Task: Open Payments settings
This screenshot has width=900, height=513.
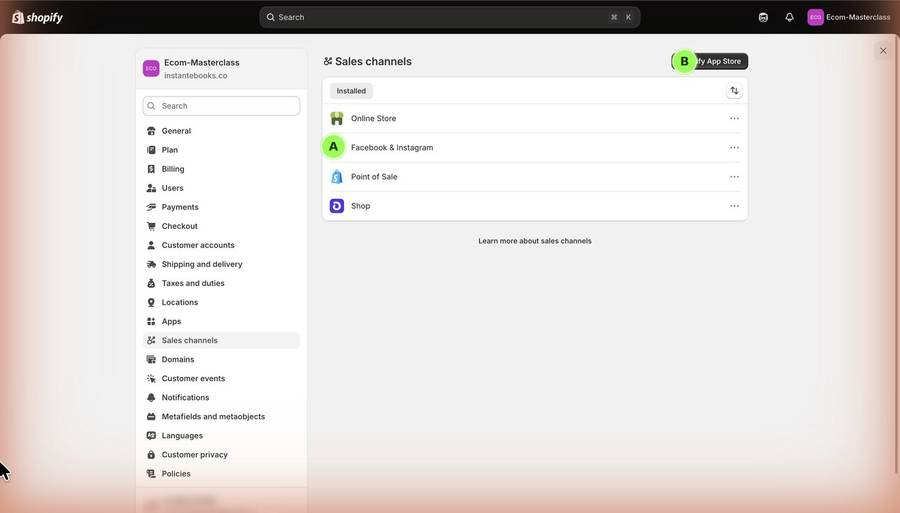Action: (221, 207)
